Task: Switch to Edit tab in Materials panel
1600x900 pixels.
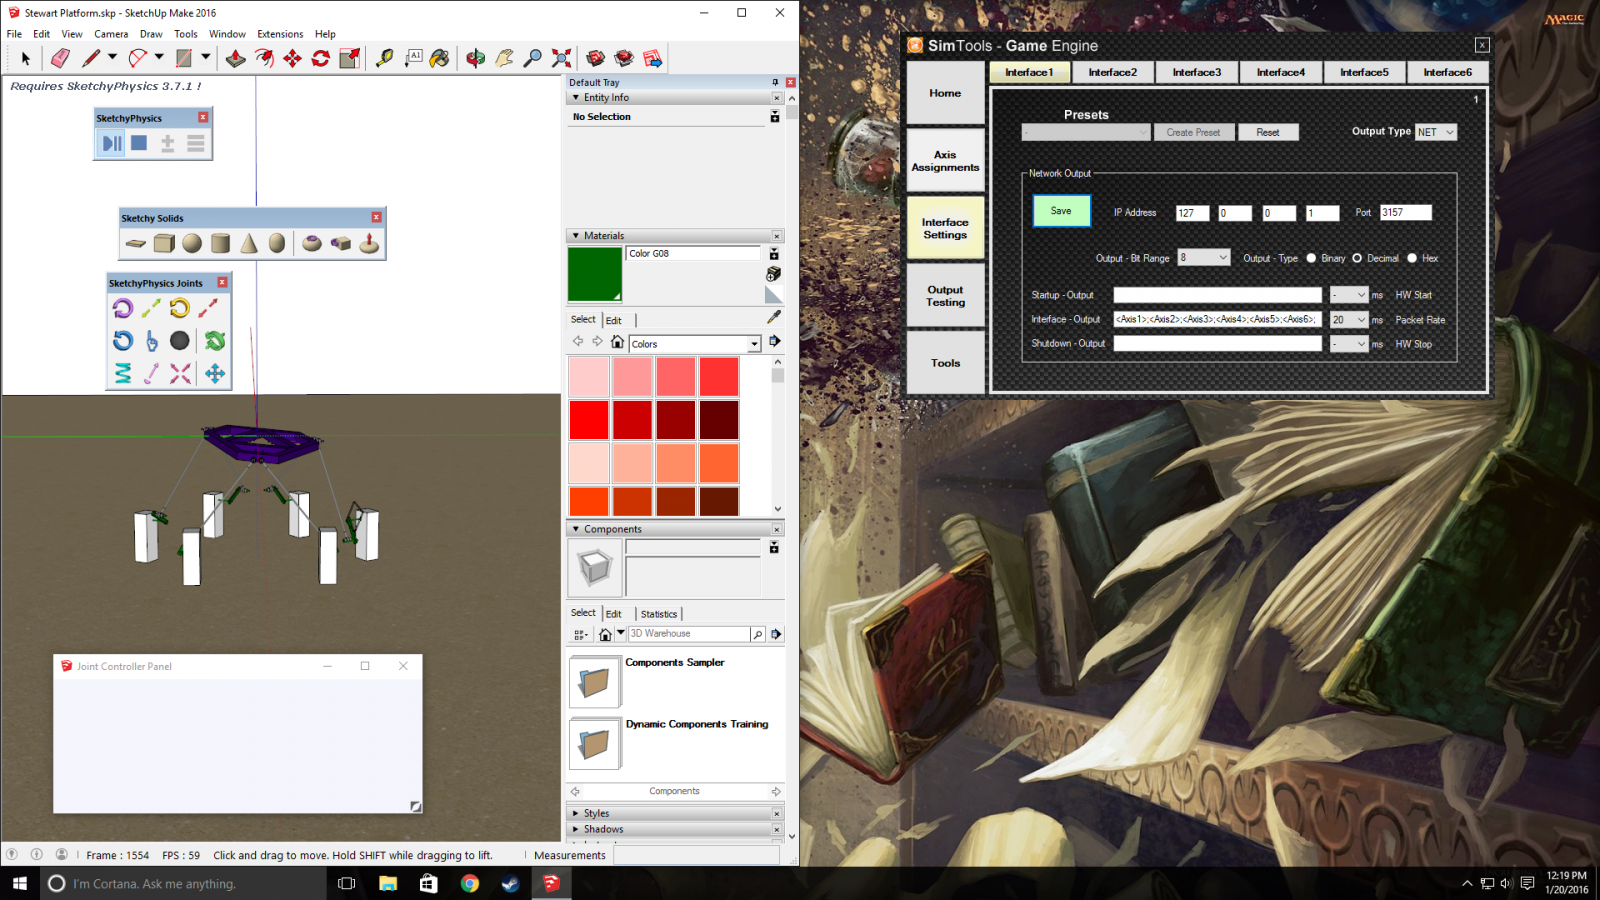Action: coord(614,321)
